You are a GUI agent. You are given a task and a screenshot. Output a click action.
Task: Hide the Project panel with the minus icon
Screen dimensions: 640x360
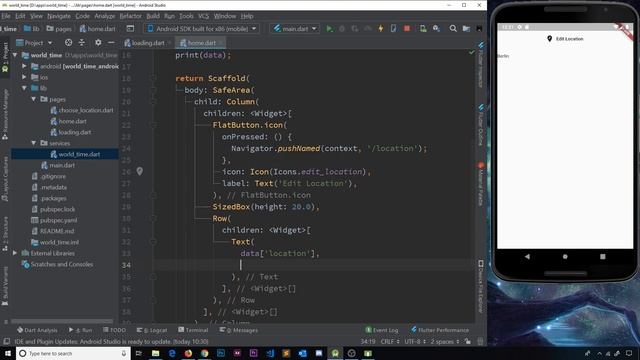click(x=111, y=42)
